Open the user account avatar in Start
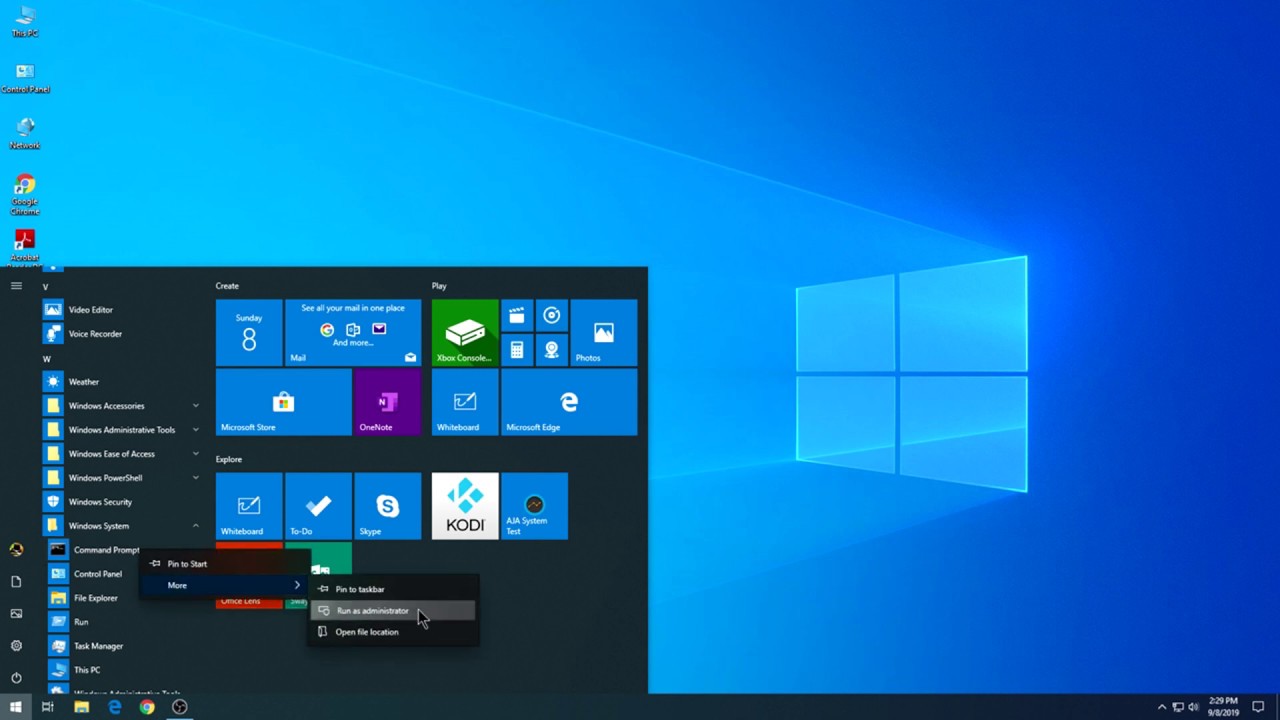1280x720 pixels. (16, 550)
